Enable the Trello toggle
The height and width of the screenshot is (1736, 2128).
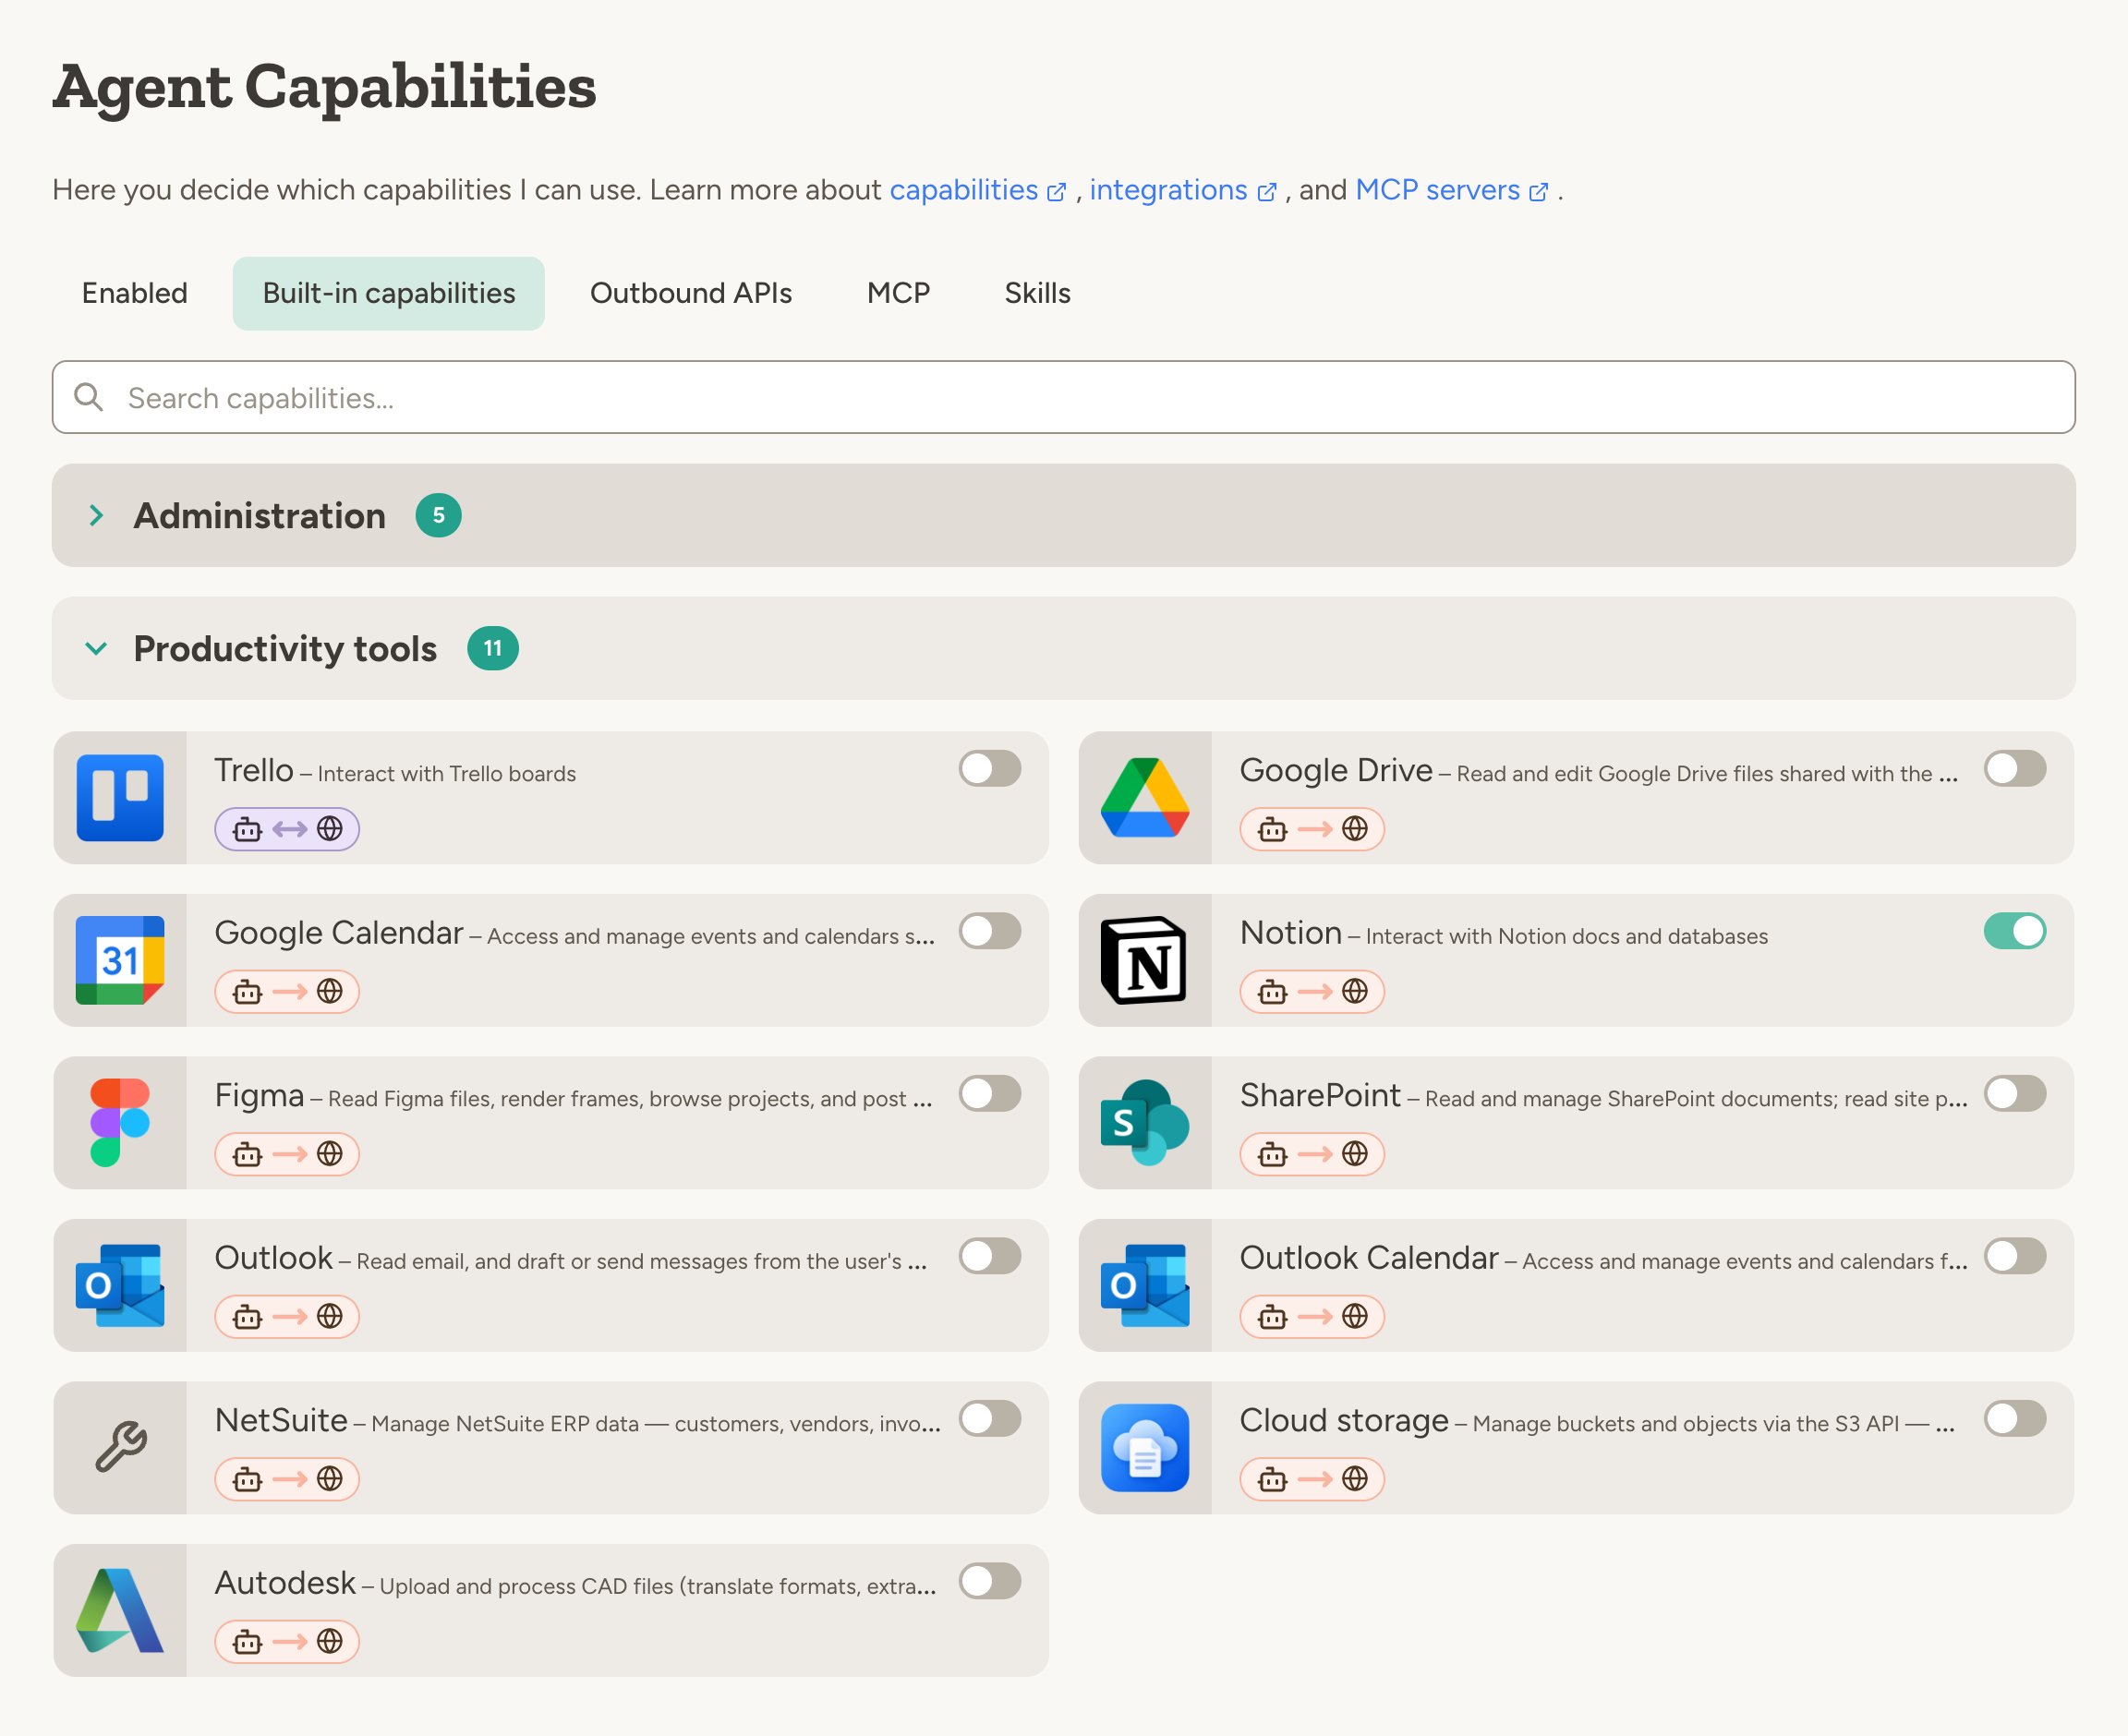point(990,769)
